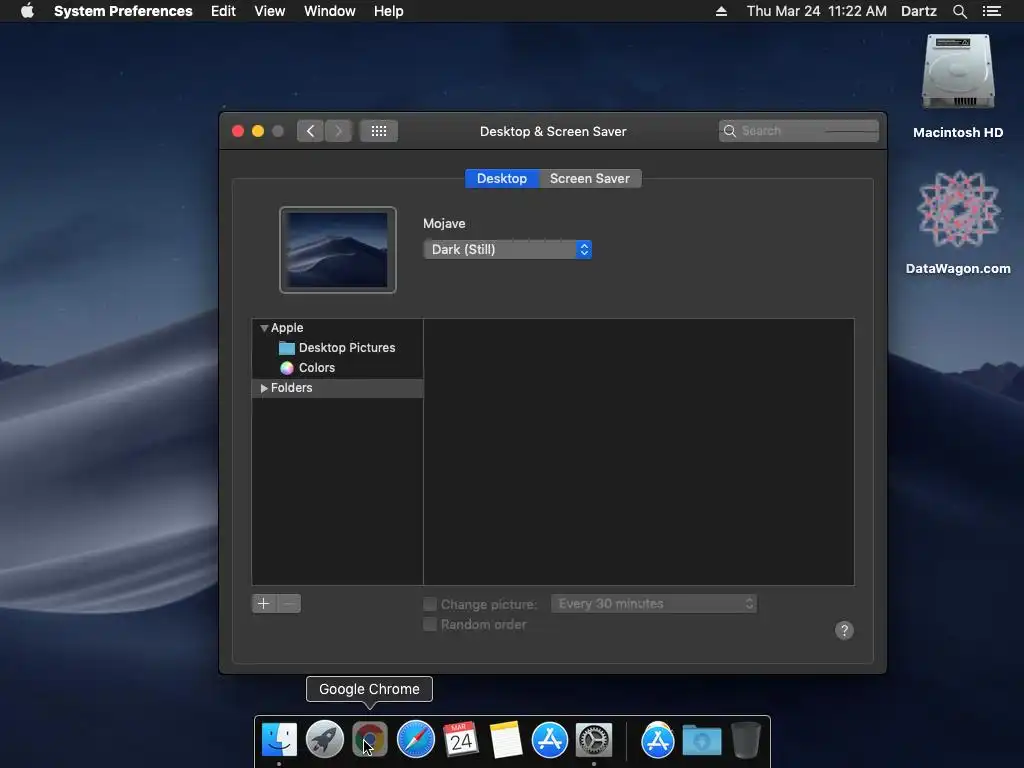1024x768 pixels.
Task: Open the App Store icon right of Dock divider
Action: 658,739
